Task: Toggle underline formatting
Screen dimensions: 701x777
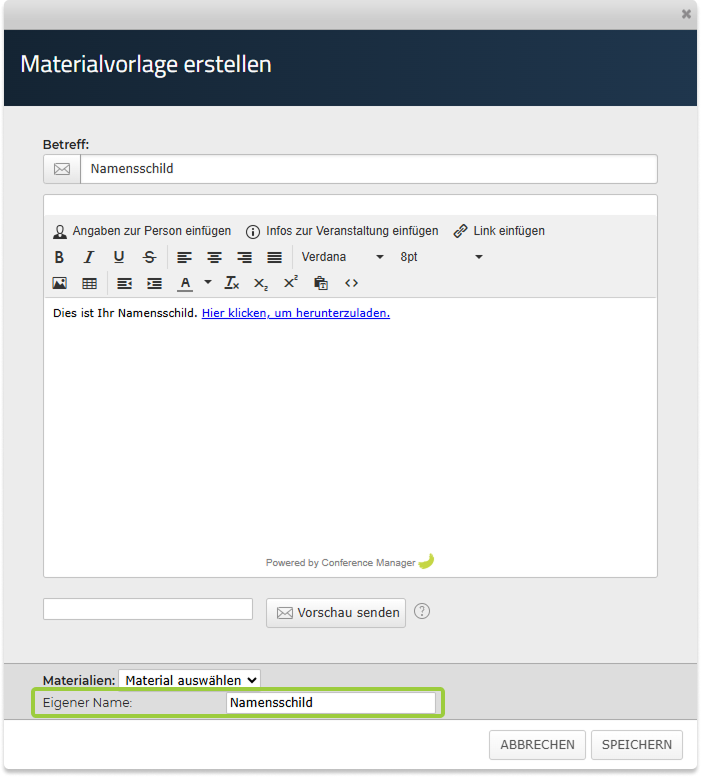Action: 119,257
